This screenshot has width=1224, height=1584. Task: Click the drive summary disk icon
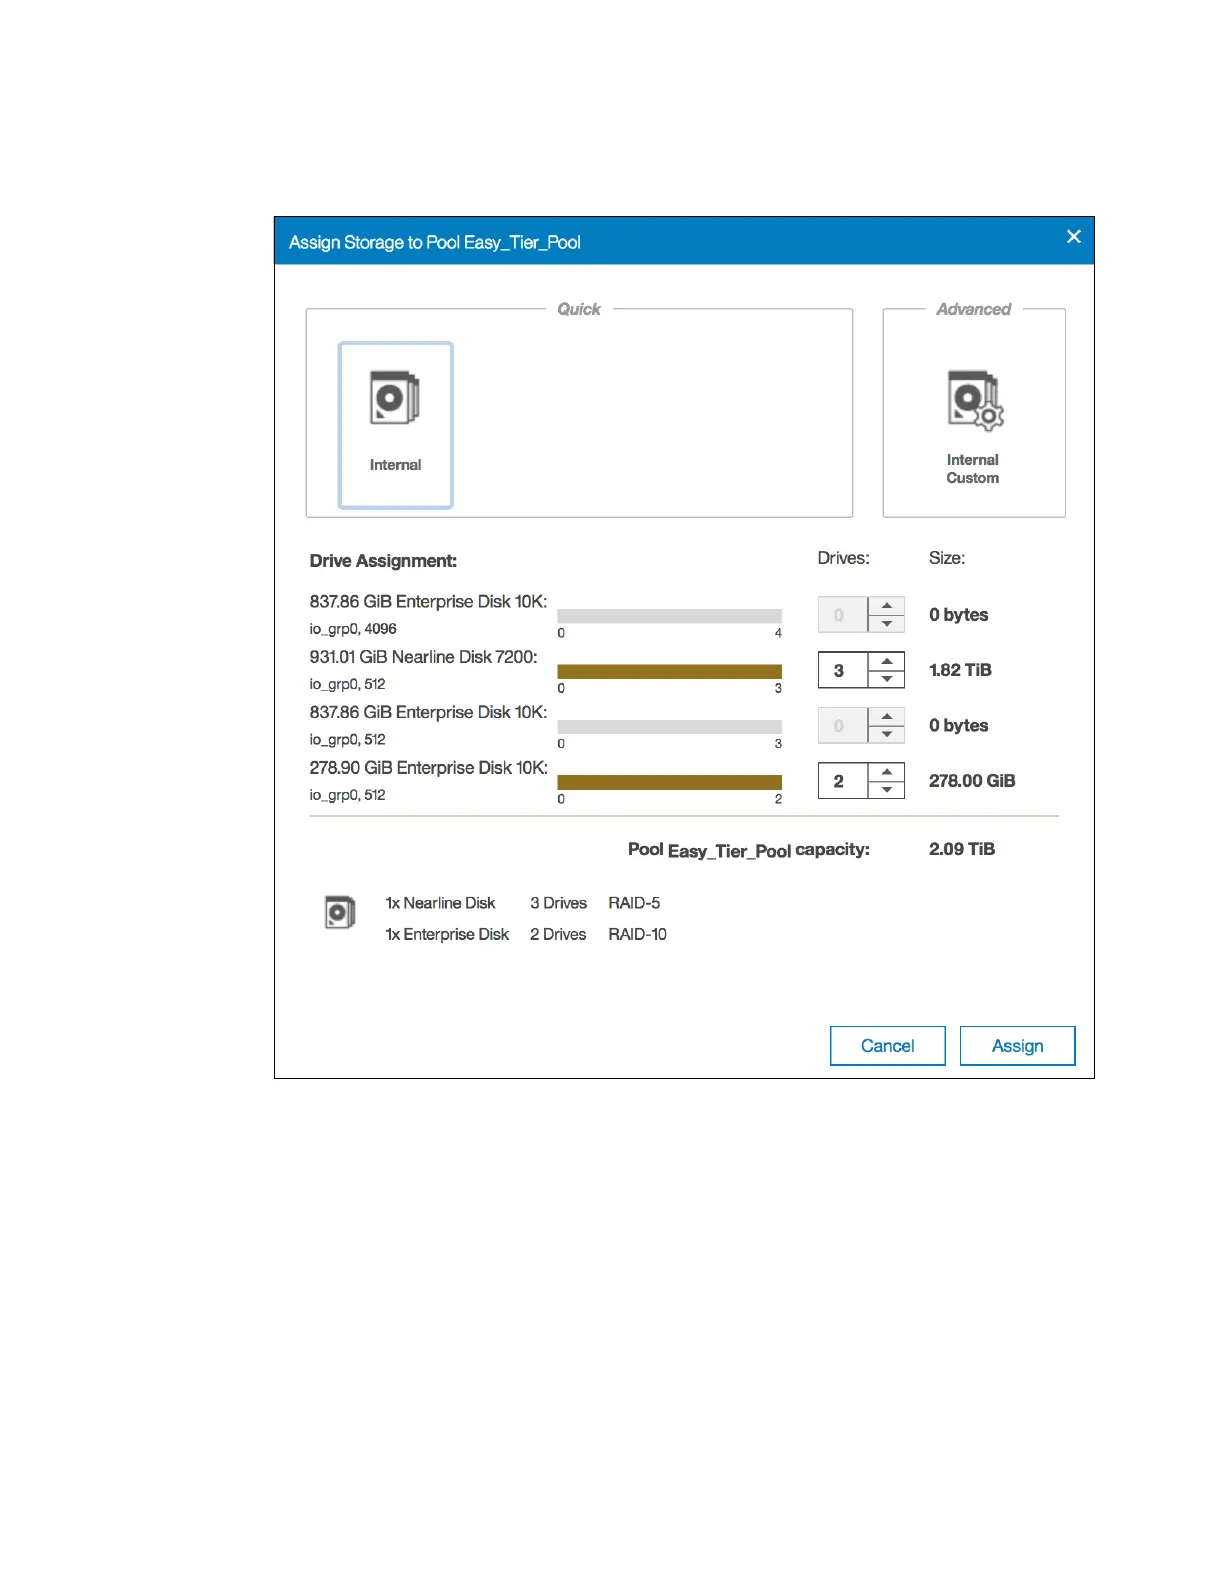[x=340, y=912]
